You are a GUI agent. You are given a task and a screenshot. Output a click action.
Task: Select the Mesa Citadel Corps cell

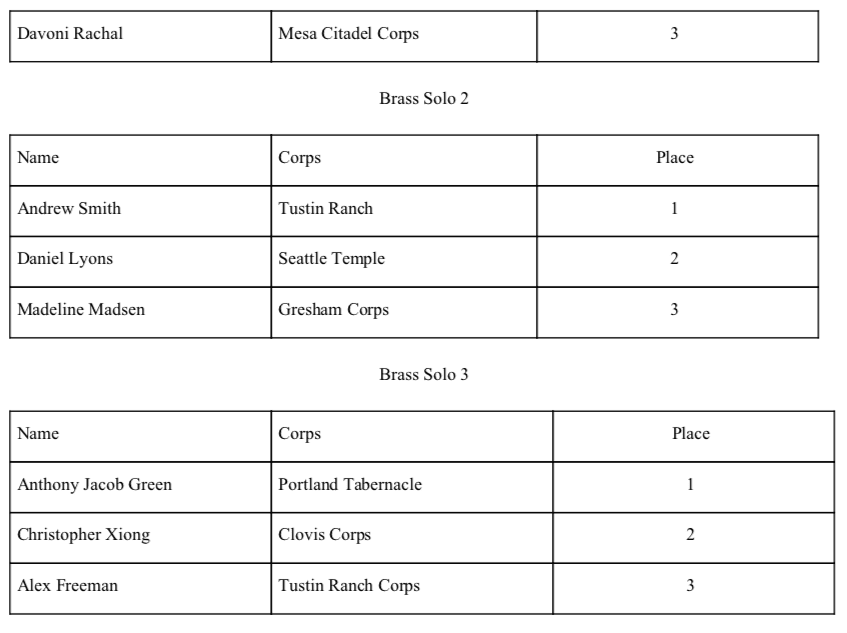coord(404,36)
